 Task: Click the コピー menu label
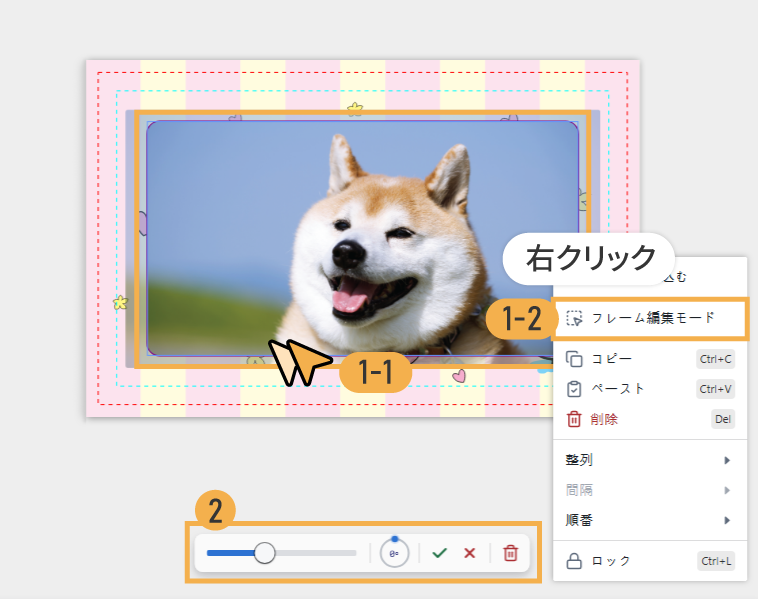click(x=611, y=358)
